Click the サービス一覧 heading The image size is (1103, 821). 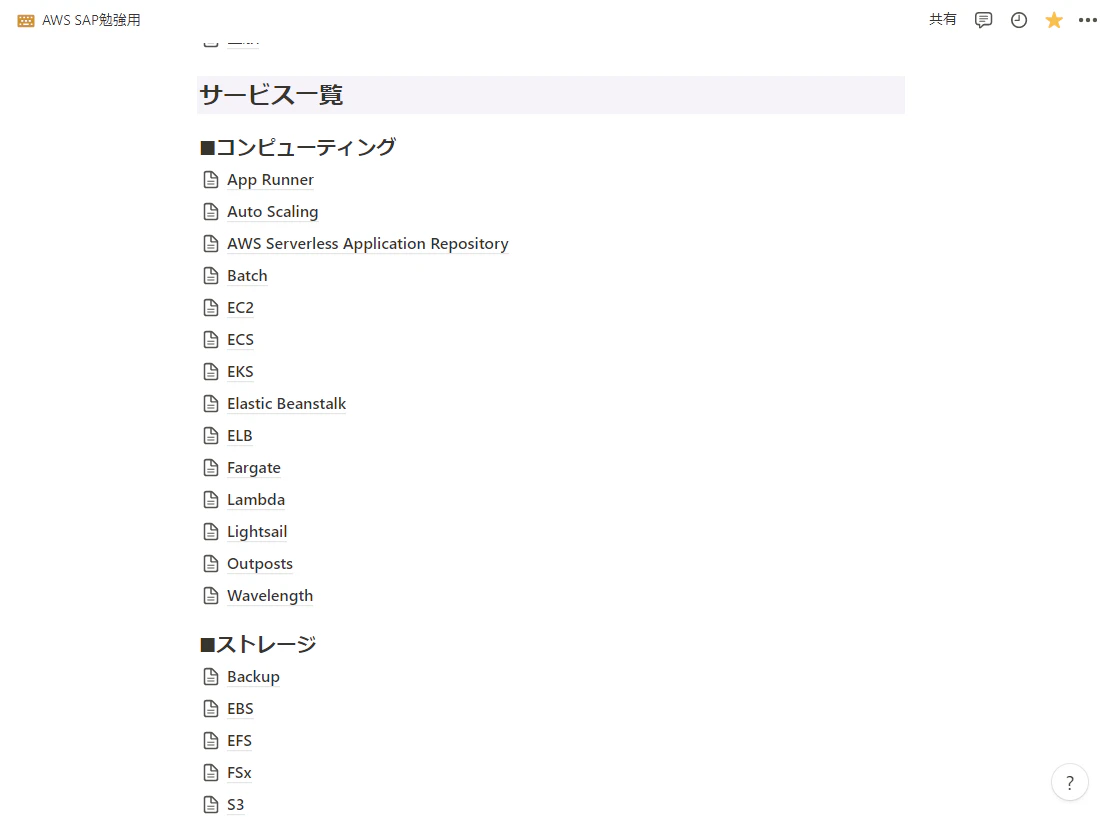272,95
